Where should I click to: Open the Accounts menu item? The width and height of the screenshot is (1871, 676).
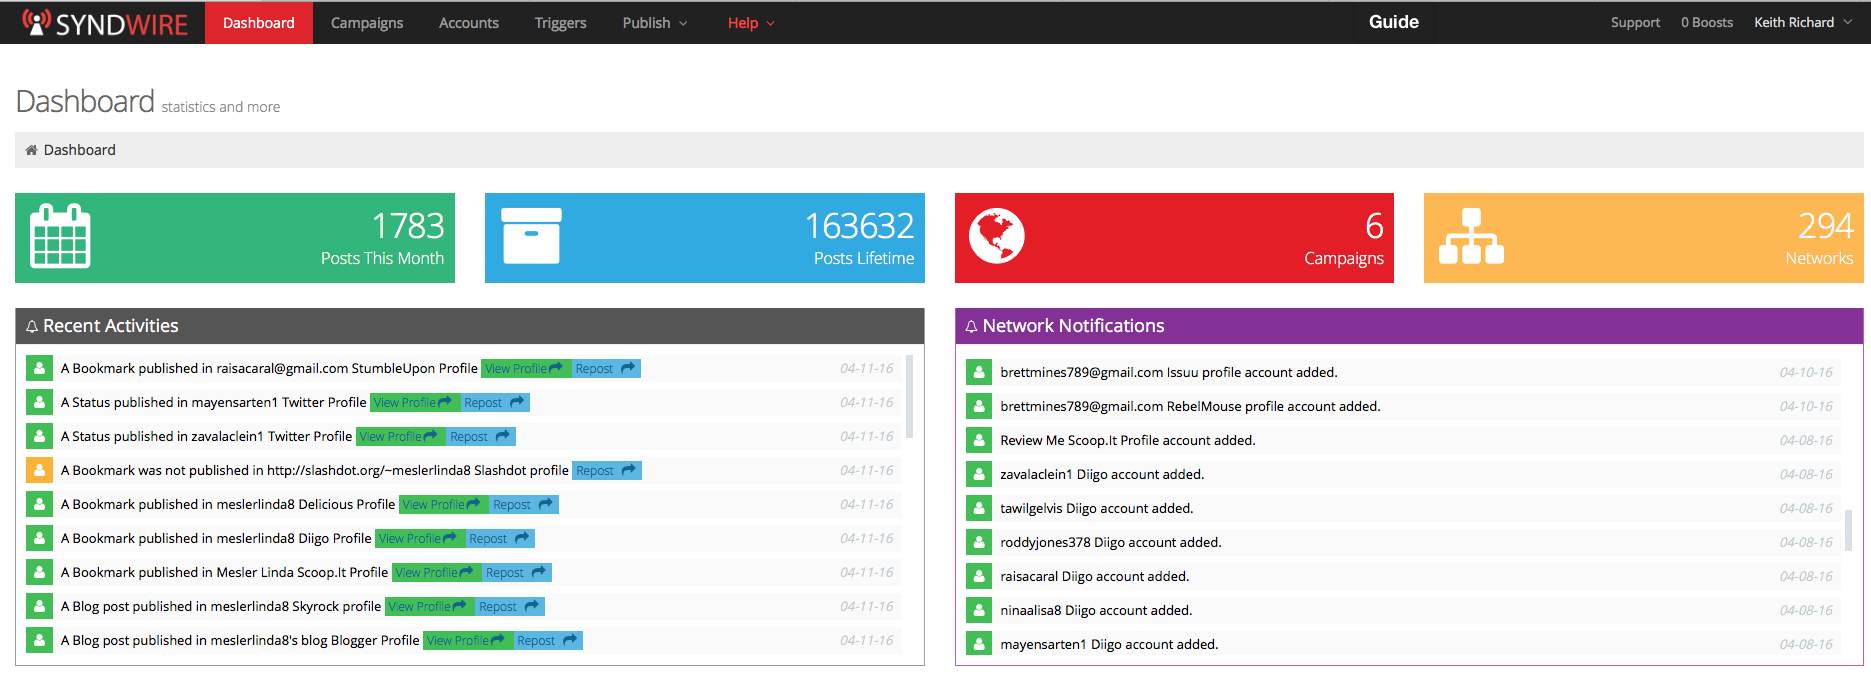pos(468,23)
